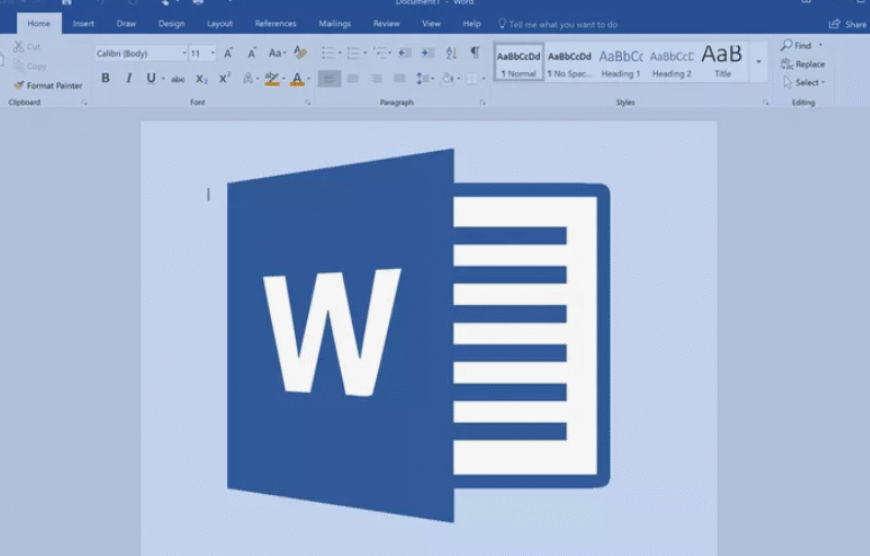Open the font size 11 dropdown

pos(213,53)
